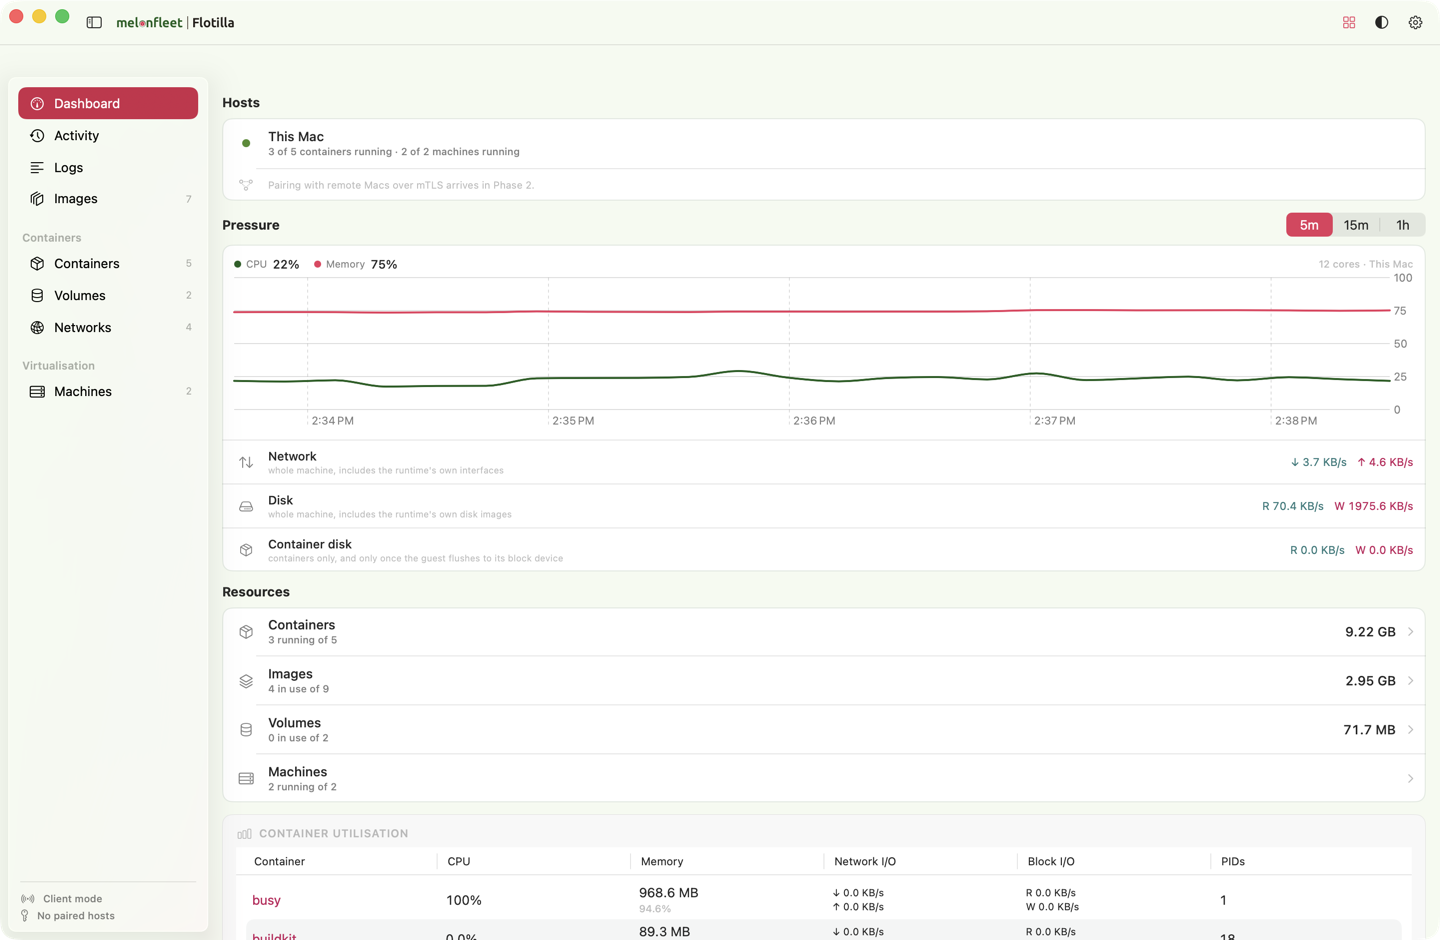Click the Containers cube icon in sidebar
Screen dimensions: 1440x940
[37, 264]
